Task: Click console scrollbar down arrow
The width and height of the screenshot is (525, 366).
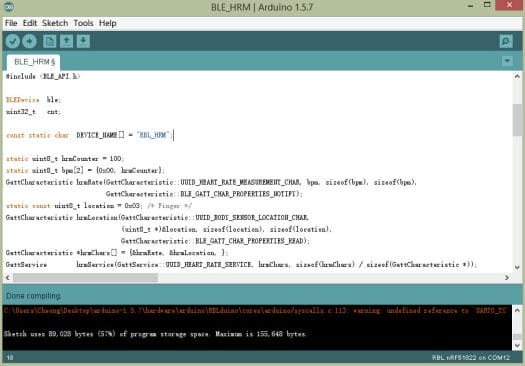Action: coord(517,345)
